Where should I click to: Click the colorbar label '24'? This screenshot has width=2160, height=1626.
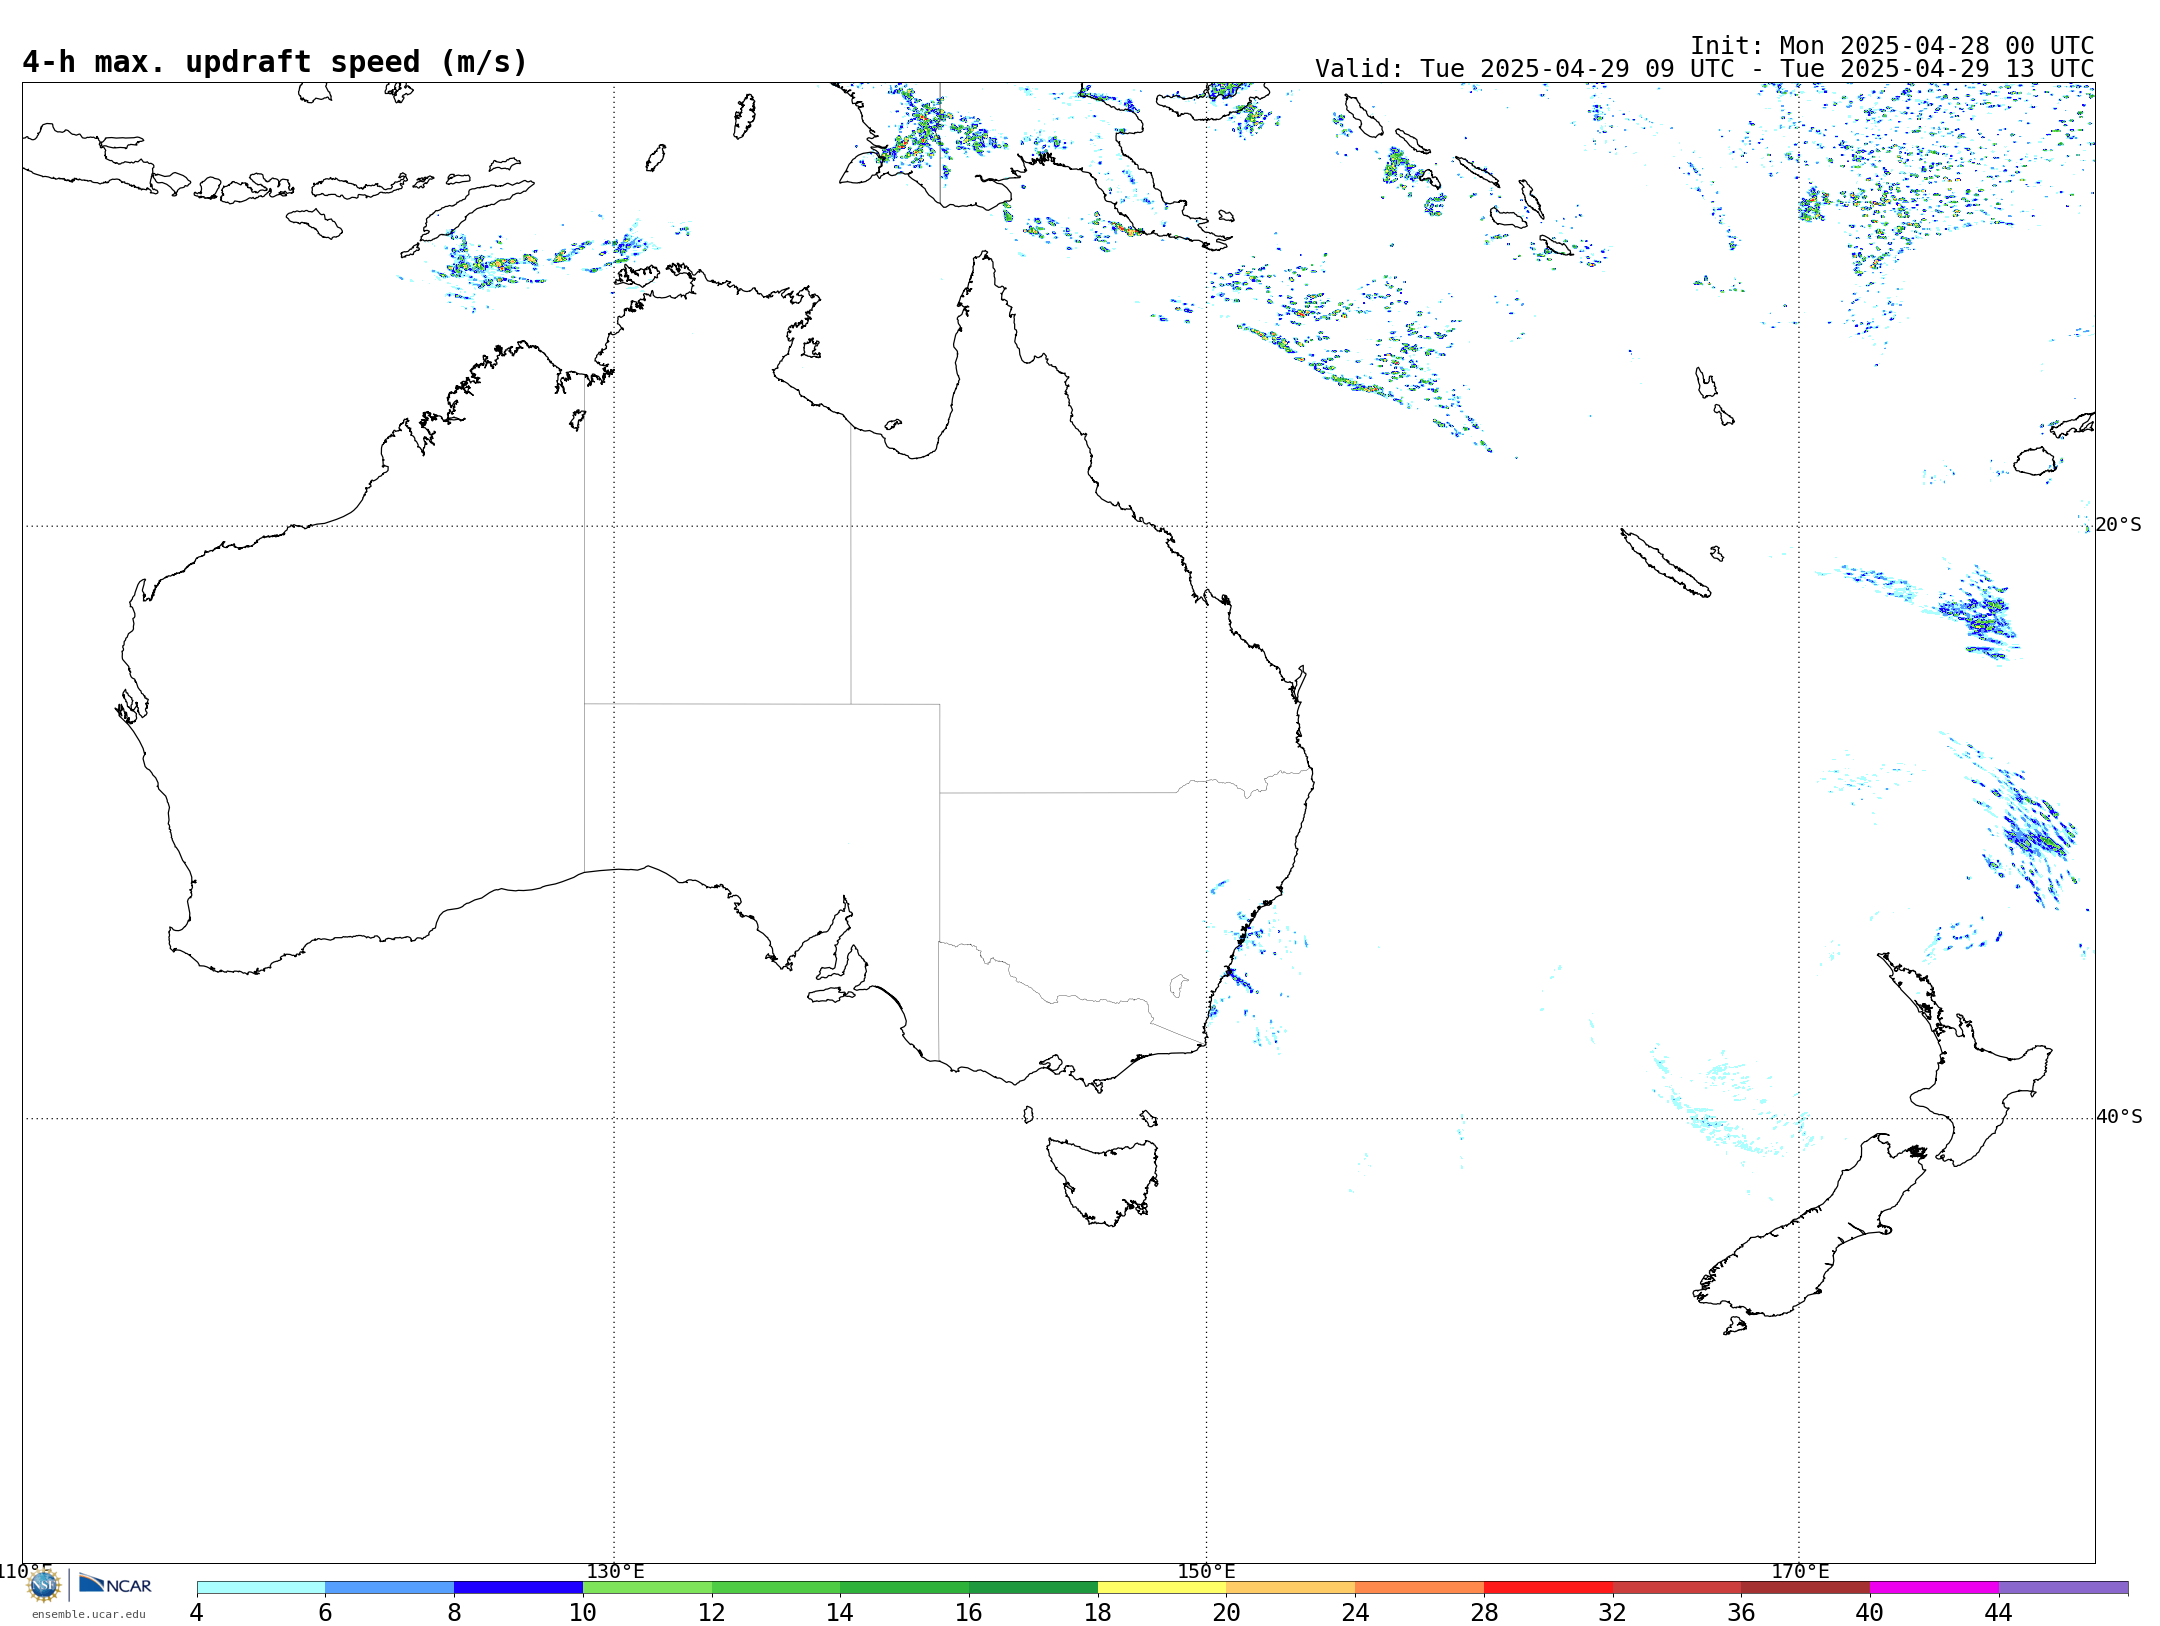pyautogui.click(x=1355, y=1612)
